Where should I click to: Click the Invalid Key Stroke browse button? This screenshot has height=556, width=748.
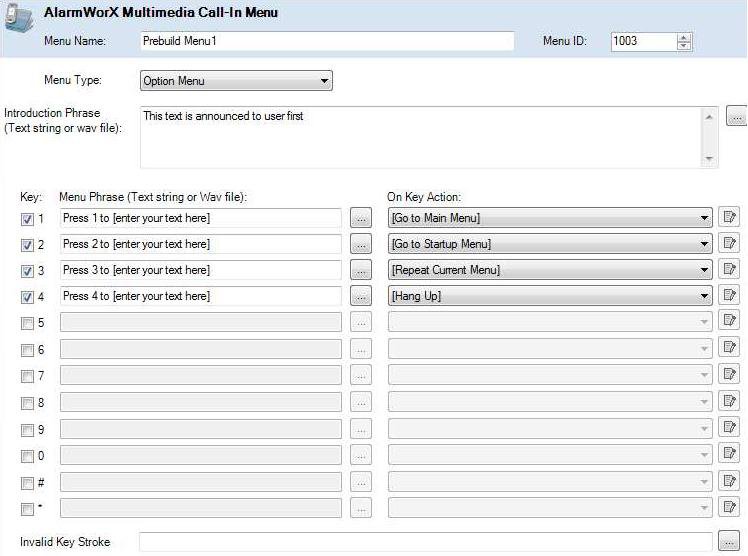[729, 542]
